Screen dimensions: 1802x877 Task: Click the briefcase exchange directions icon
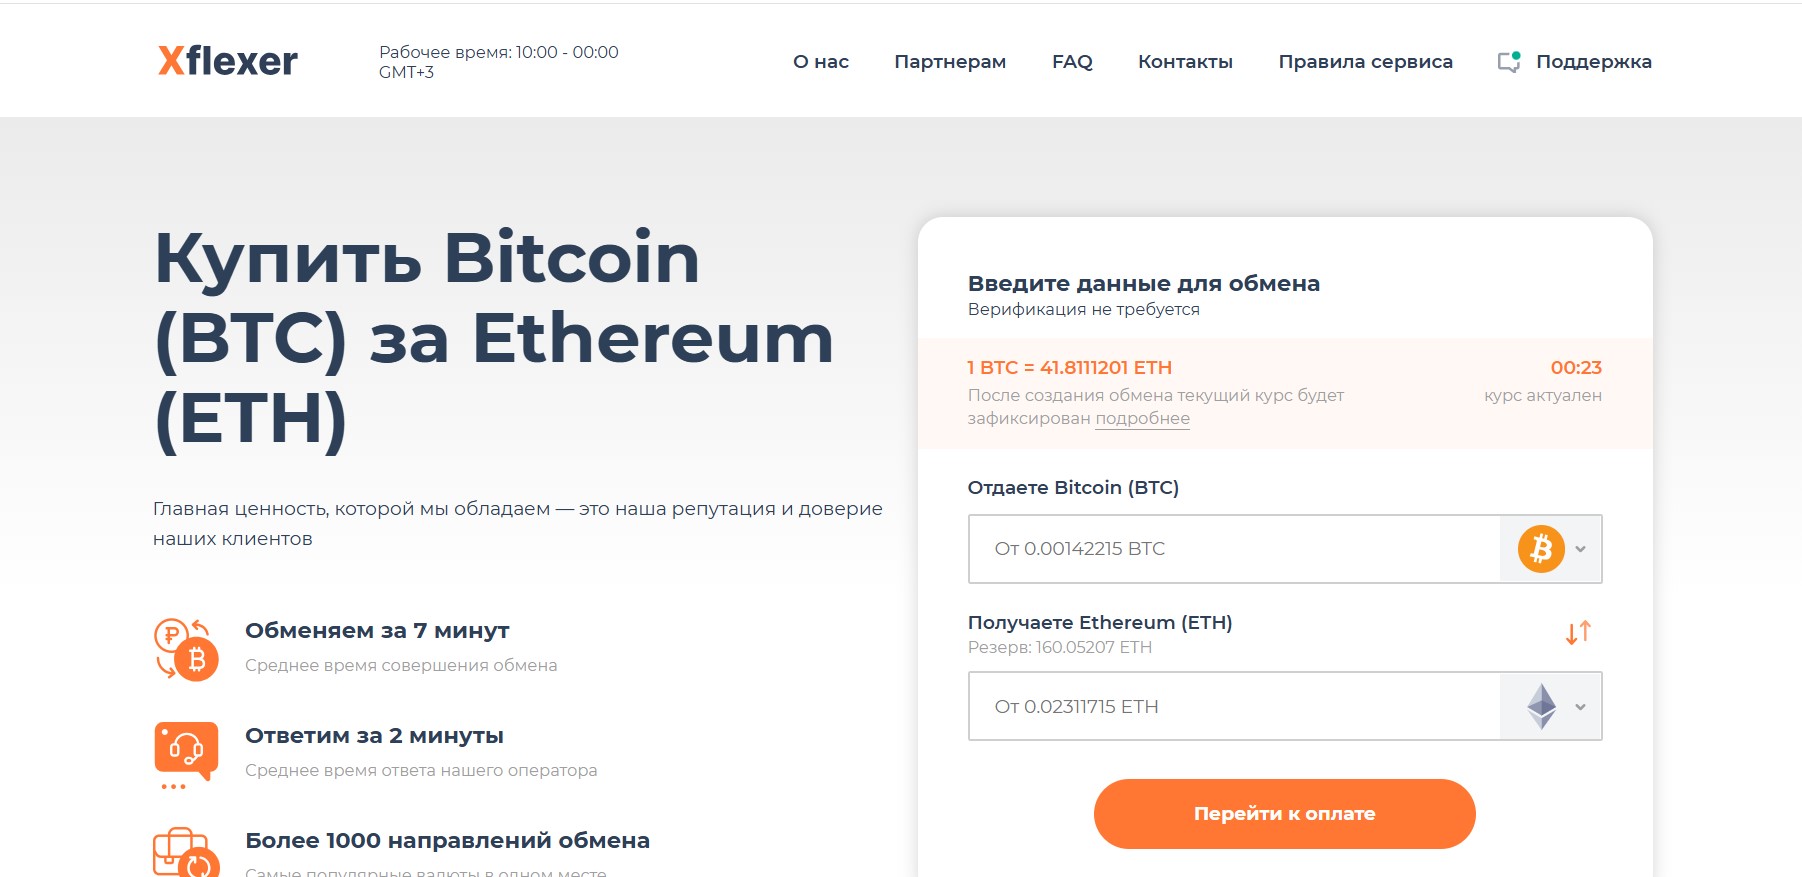[186, 852]
